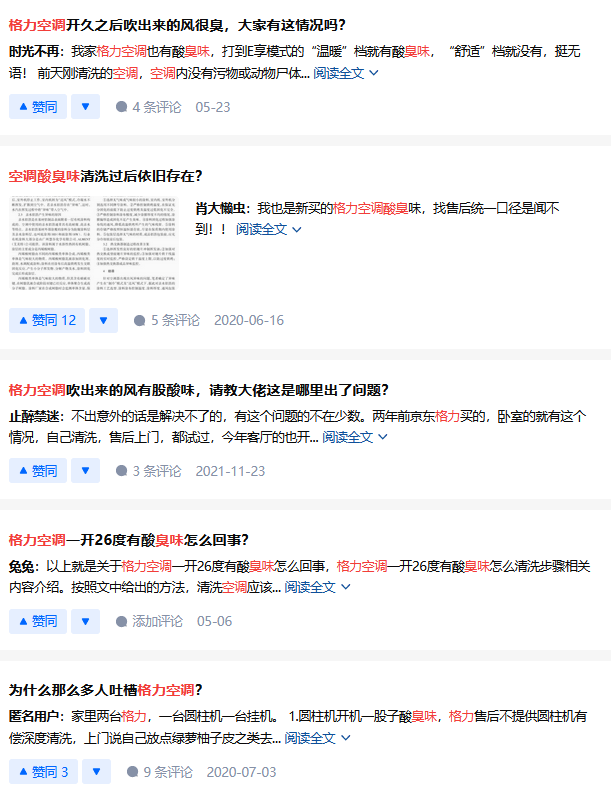Upvote the 时光不再 answer with 赞同
The width and height of the screenshot is (611, 795).
pyautogui.click(x=38, y=107)
